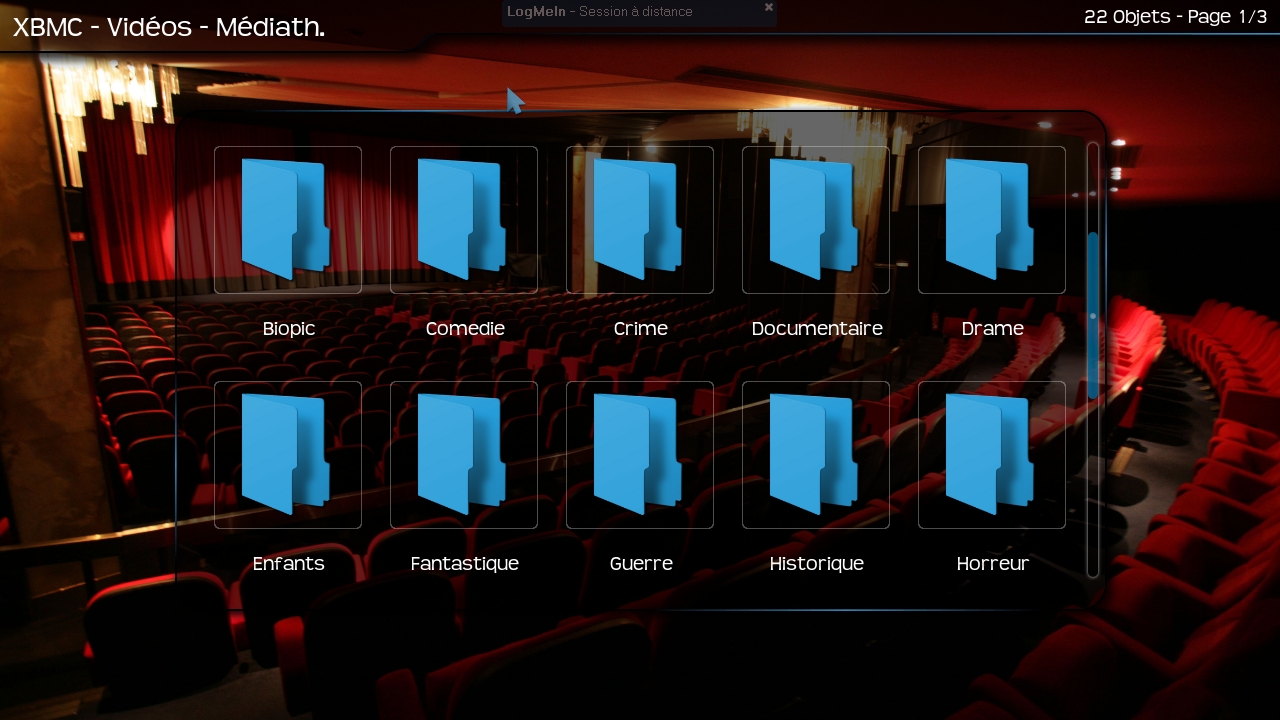Open the Comedie folder icon
Viewport: 1280px width, 720px height.
coord(463,220)
